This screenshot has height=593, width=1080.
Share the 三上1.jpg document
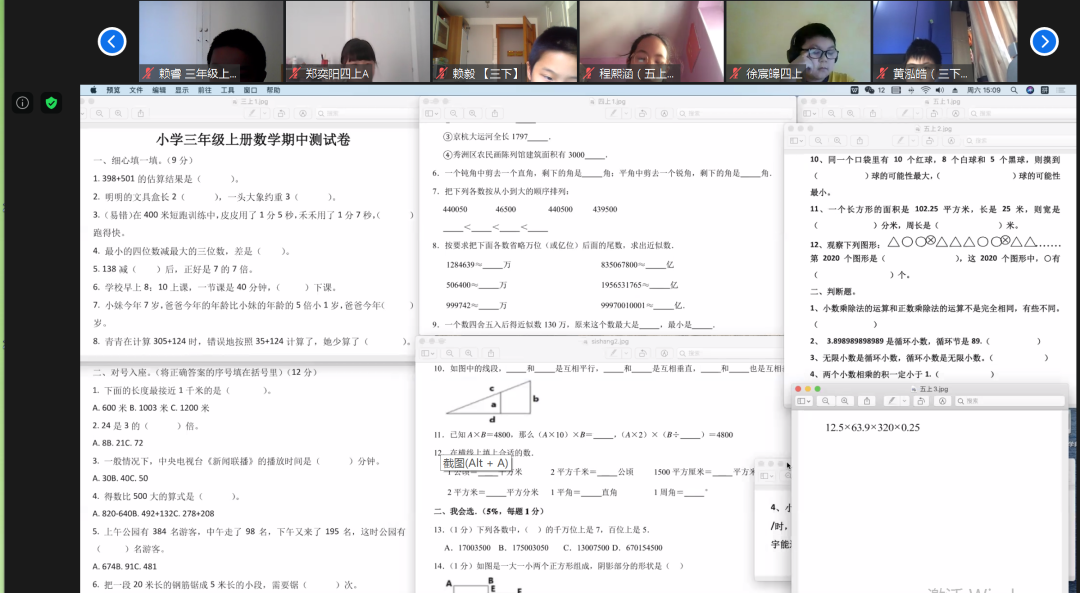(x=141, y=113)
